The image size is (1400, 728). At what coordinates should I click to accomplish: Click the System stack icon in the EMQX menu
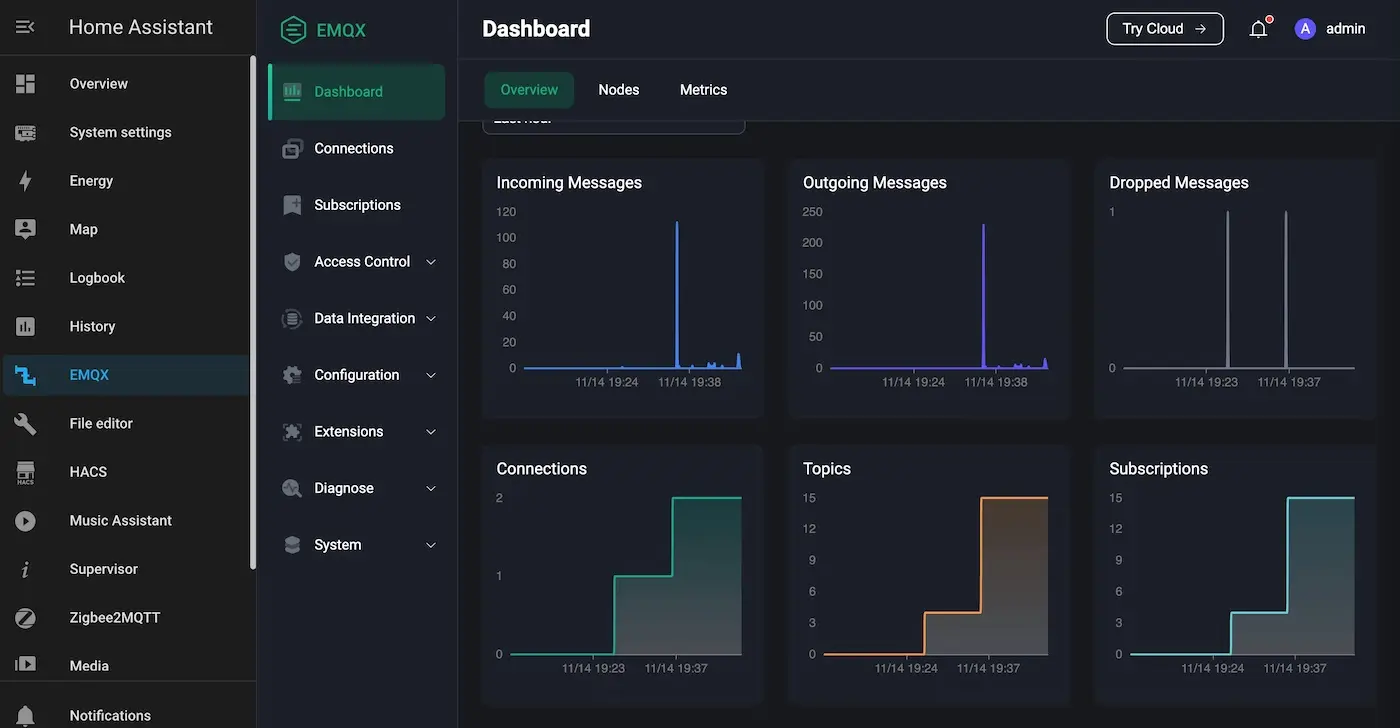click(x=292, y=545)
